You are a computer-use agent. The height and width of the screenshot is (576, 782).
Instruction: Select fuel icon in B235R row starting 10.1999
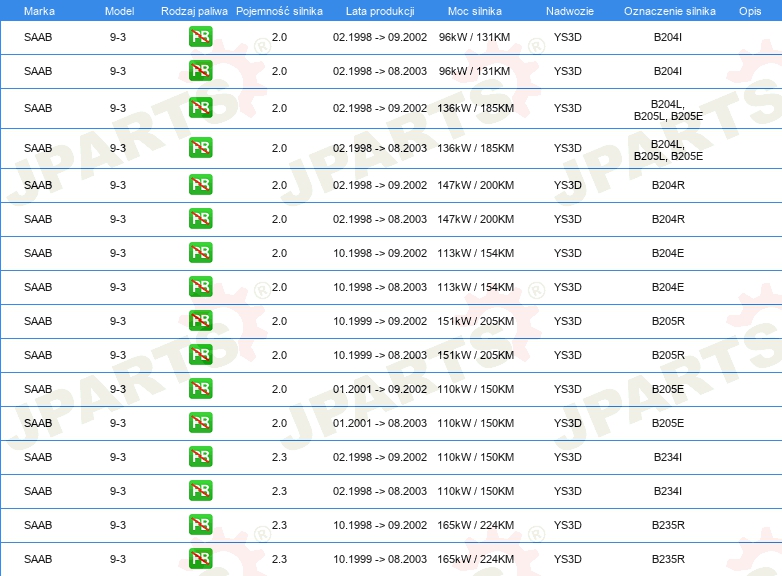(x=200, y=559)
